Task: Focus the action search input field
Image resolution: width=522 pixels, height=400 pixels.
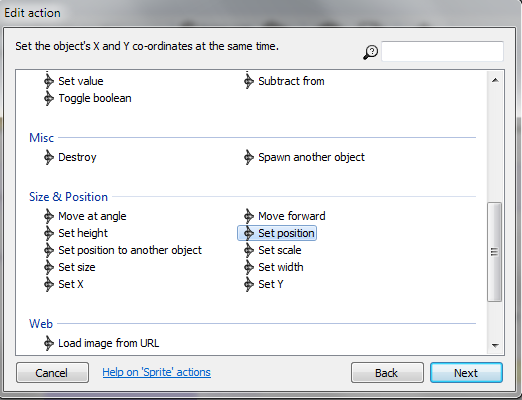Action: [442, 51]
